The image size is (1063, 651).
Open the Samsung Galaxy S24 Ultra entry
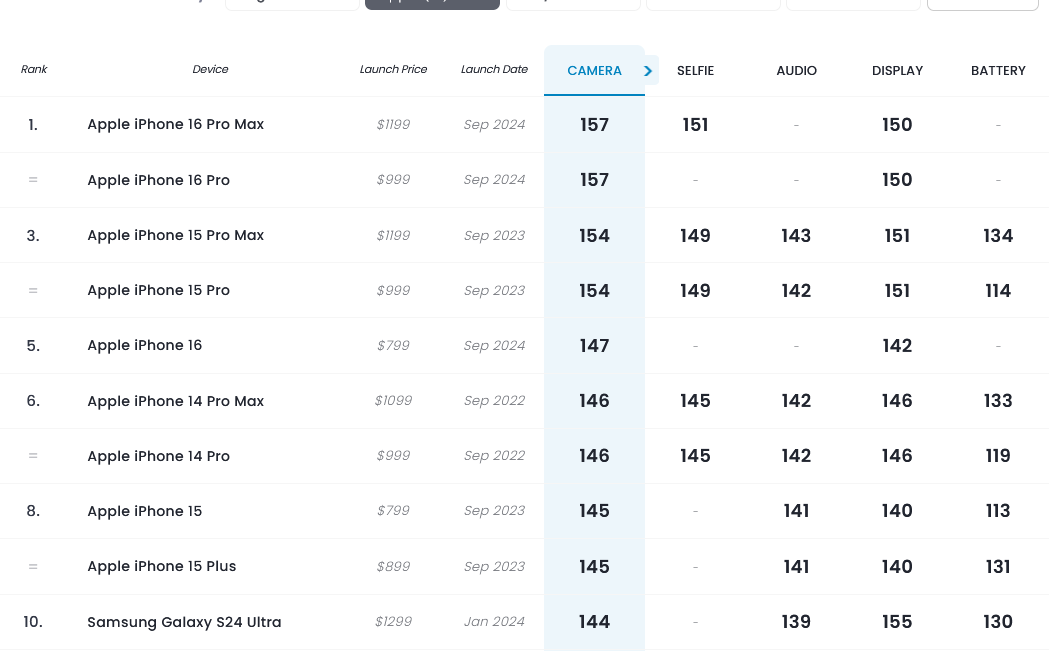click(184, 622)
